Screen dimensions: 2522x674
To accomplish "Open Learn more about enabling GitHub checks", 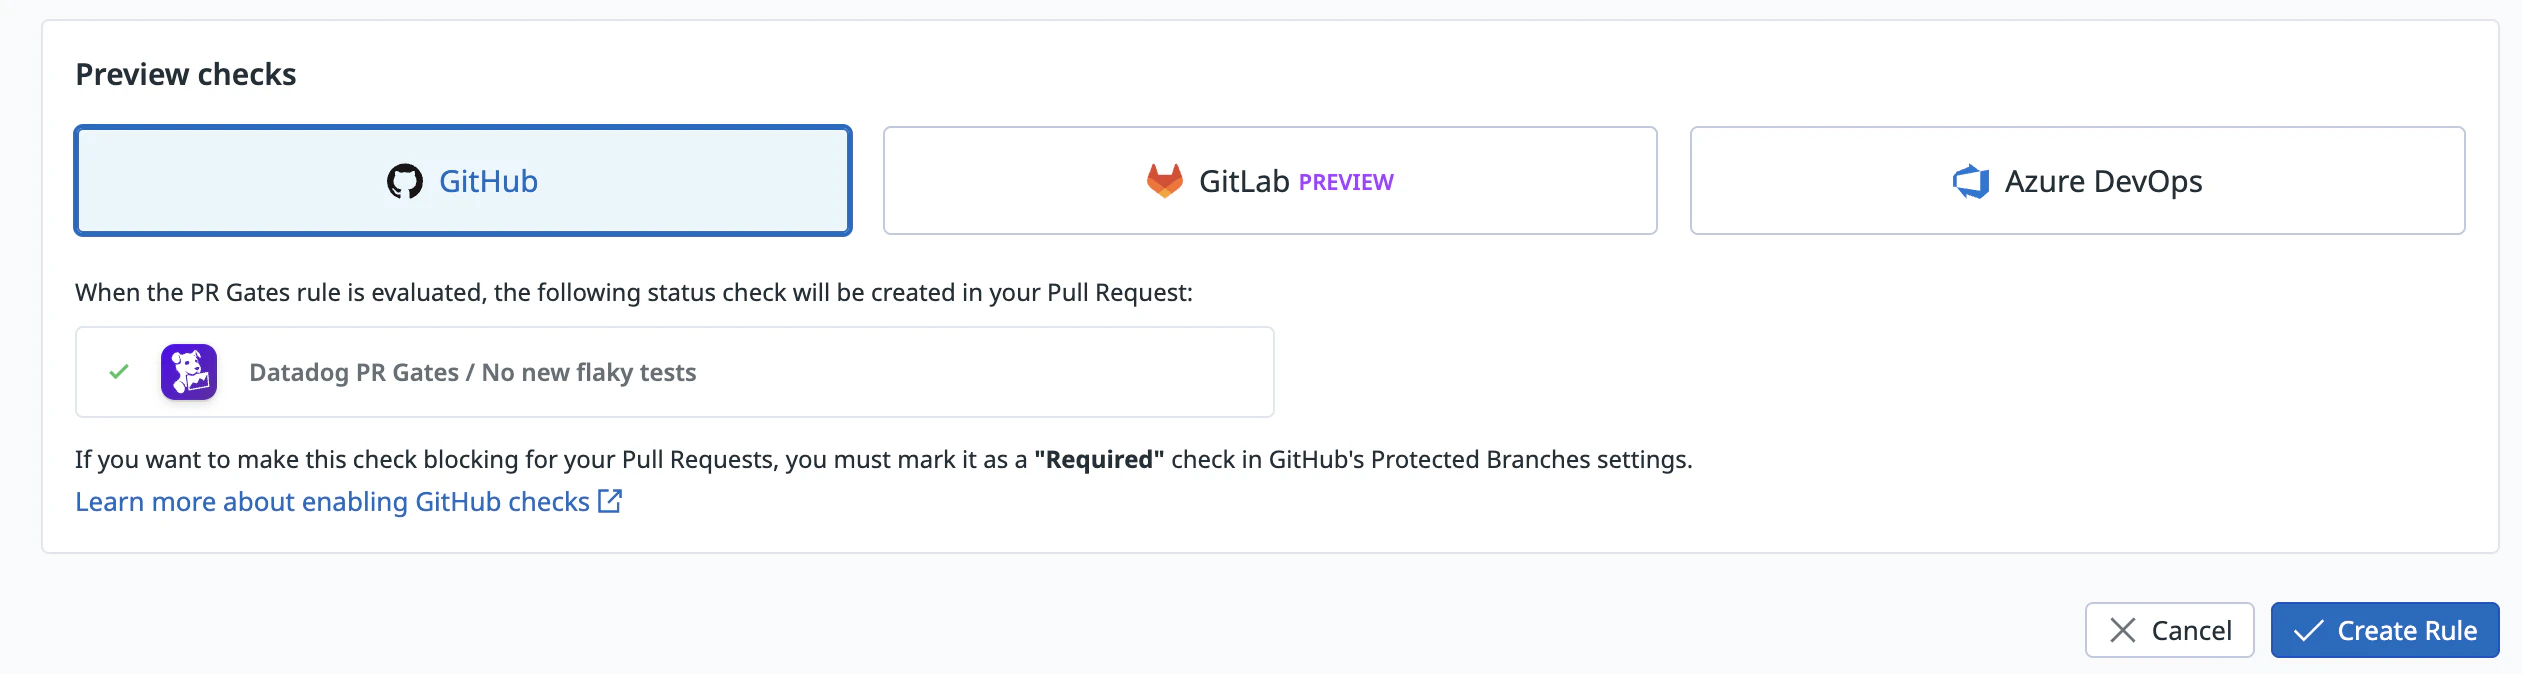I will [332, 501].
